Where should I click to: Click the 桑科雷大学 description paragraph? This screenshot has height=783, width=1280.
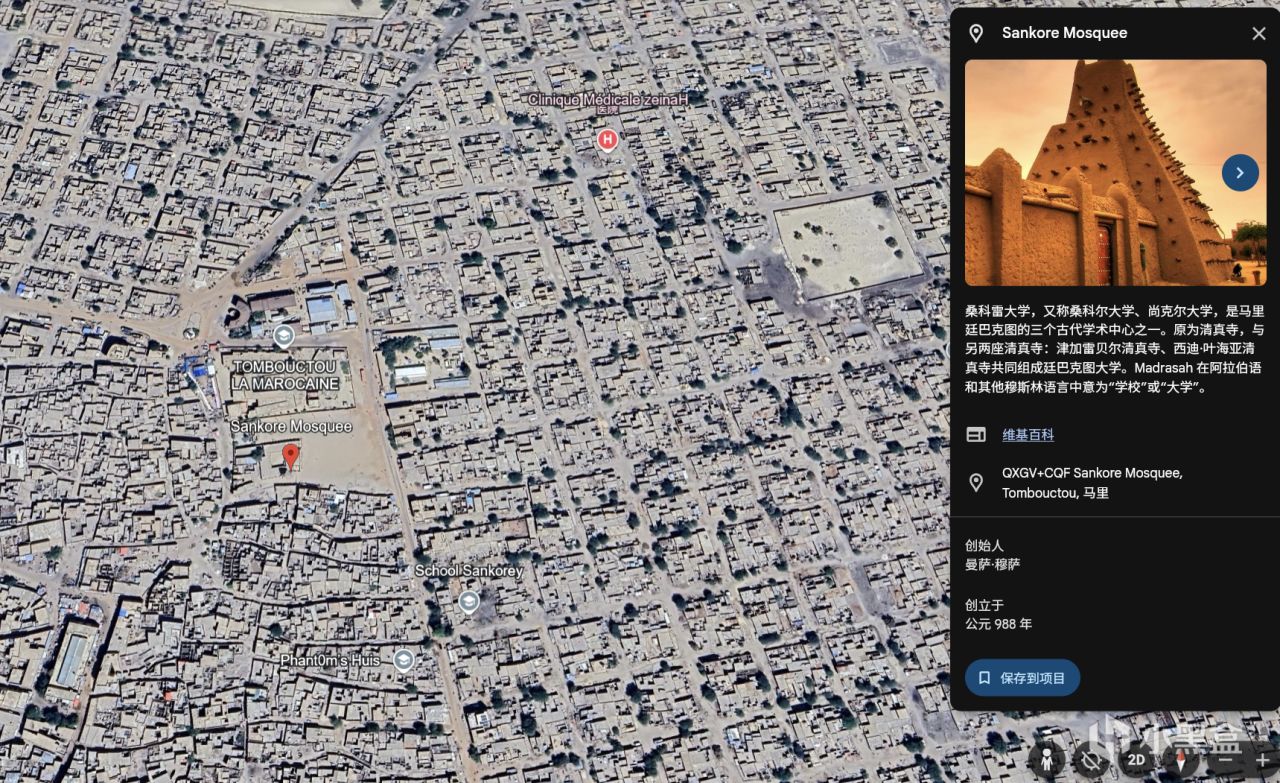pyautogui.click(x=1115, y=349)
